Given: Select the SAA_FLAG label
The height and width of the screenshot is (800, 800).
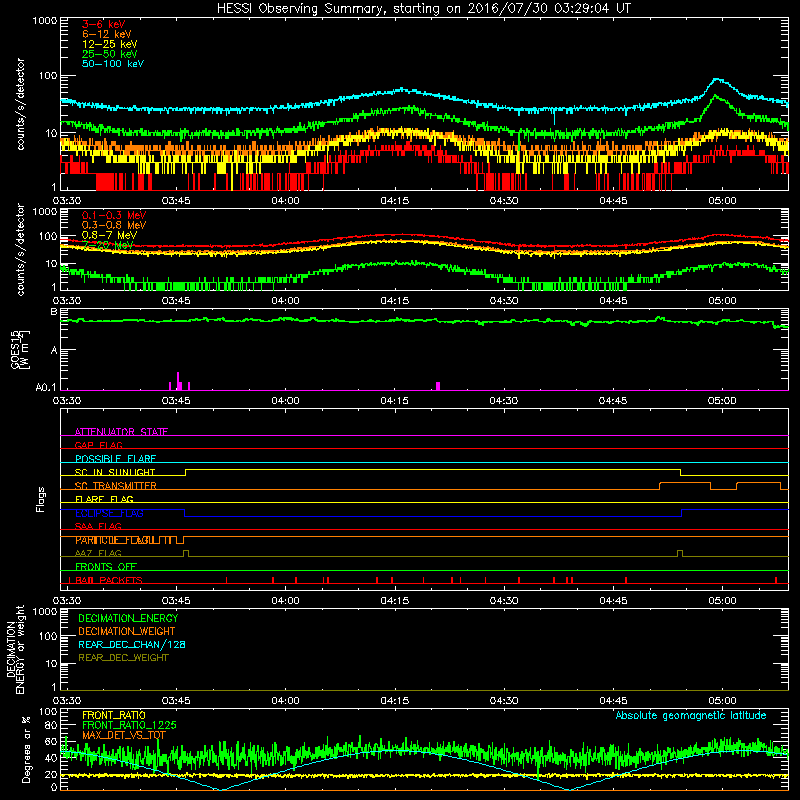Looking at the screenshot, I should [98, 527].
